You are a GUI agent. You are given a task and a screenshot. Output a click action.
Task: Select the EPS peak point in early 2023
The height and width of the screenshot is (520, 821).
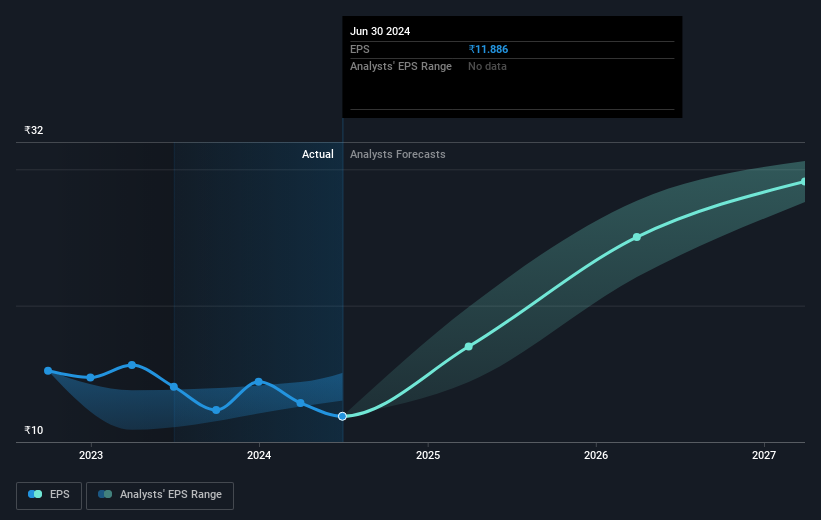[132, 365]
